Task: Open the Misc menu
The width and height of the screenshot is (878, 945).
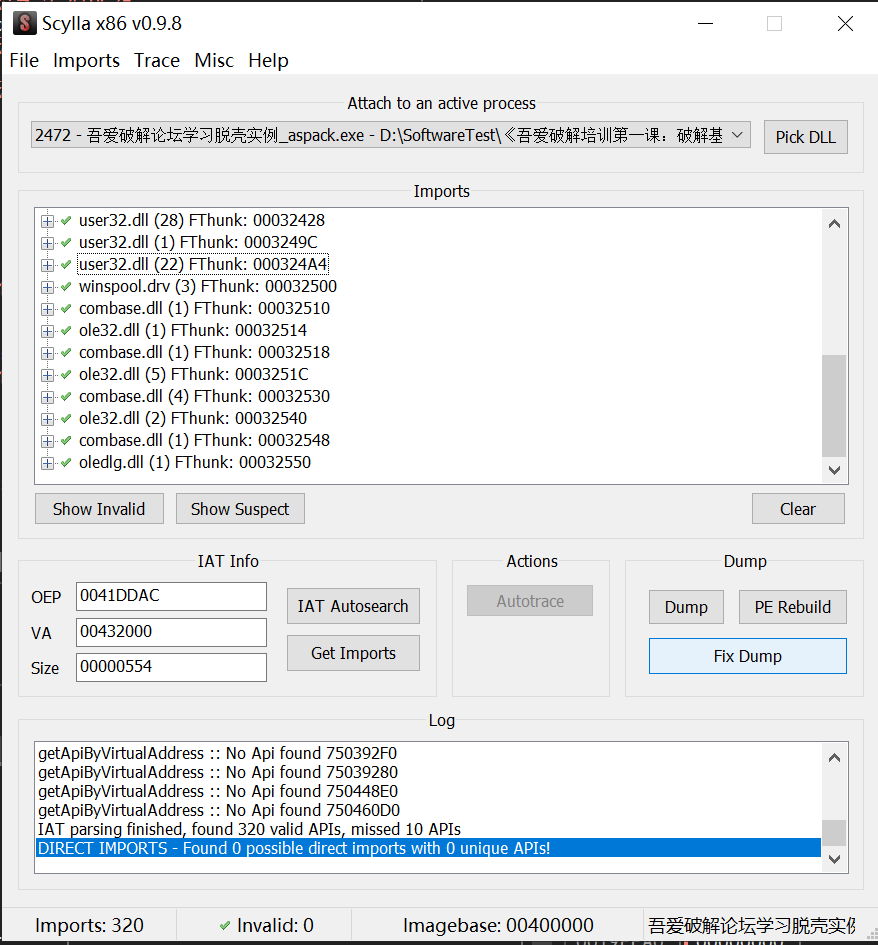Action: pos(214,61)
